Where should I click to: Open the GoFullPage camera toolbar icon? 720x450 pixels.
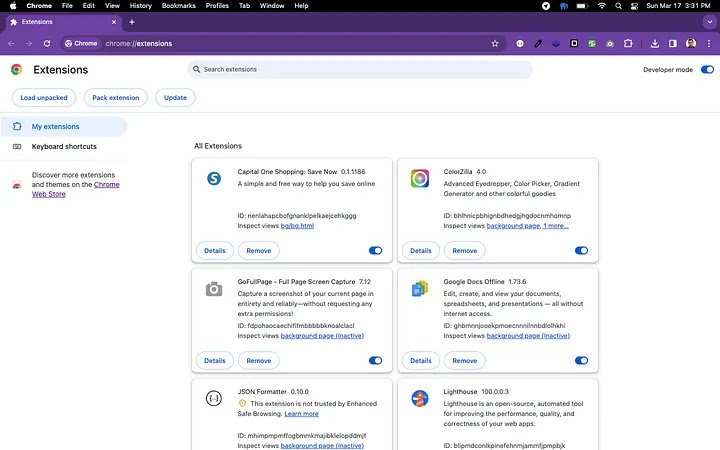pyautogui.click(x=610, y=44)
